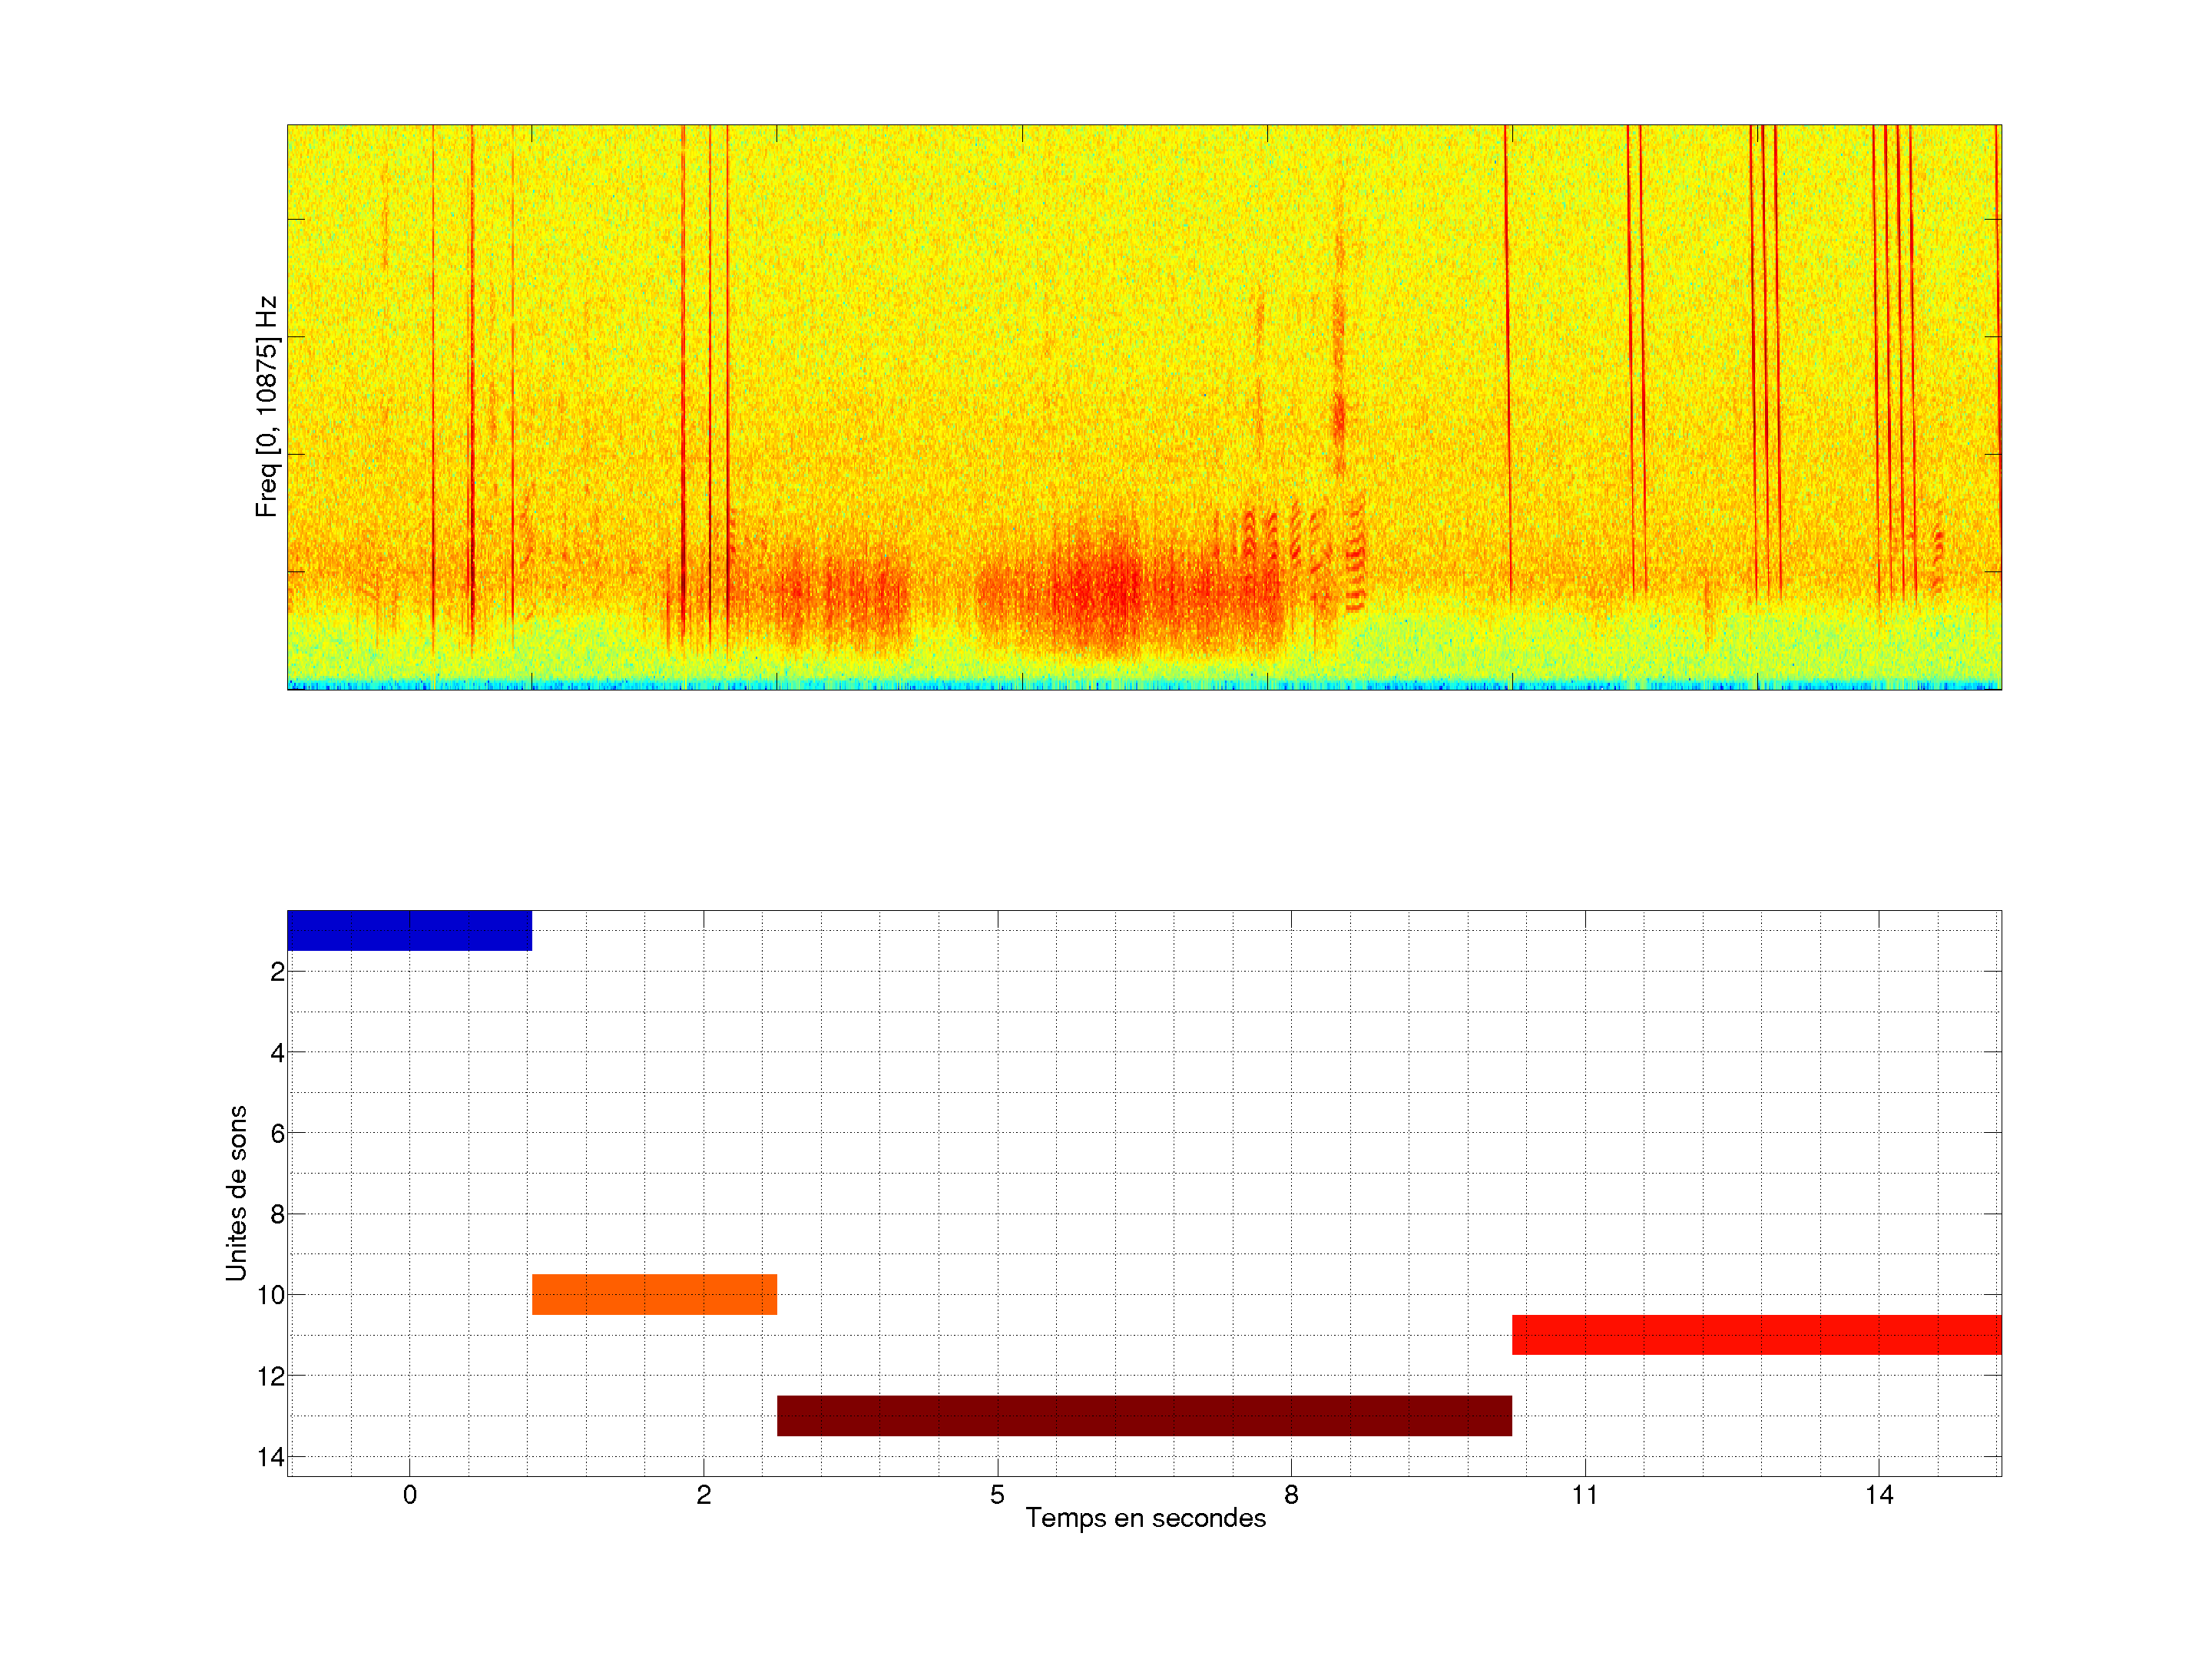Click the 'Temps en secondes' axis label

click(1145, 1518)
